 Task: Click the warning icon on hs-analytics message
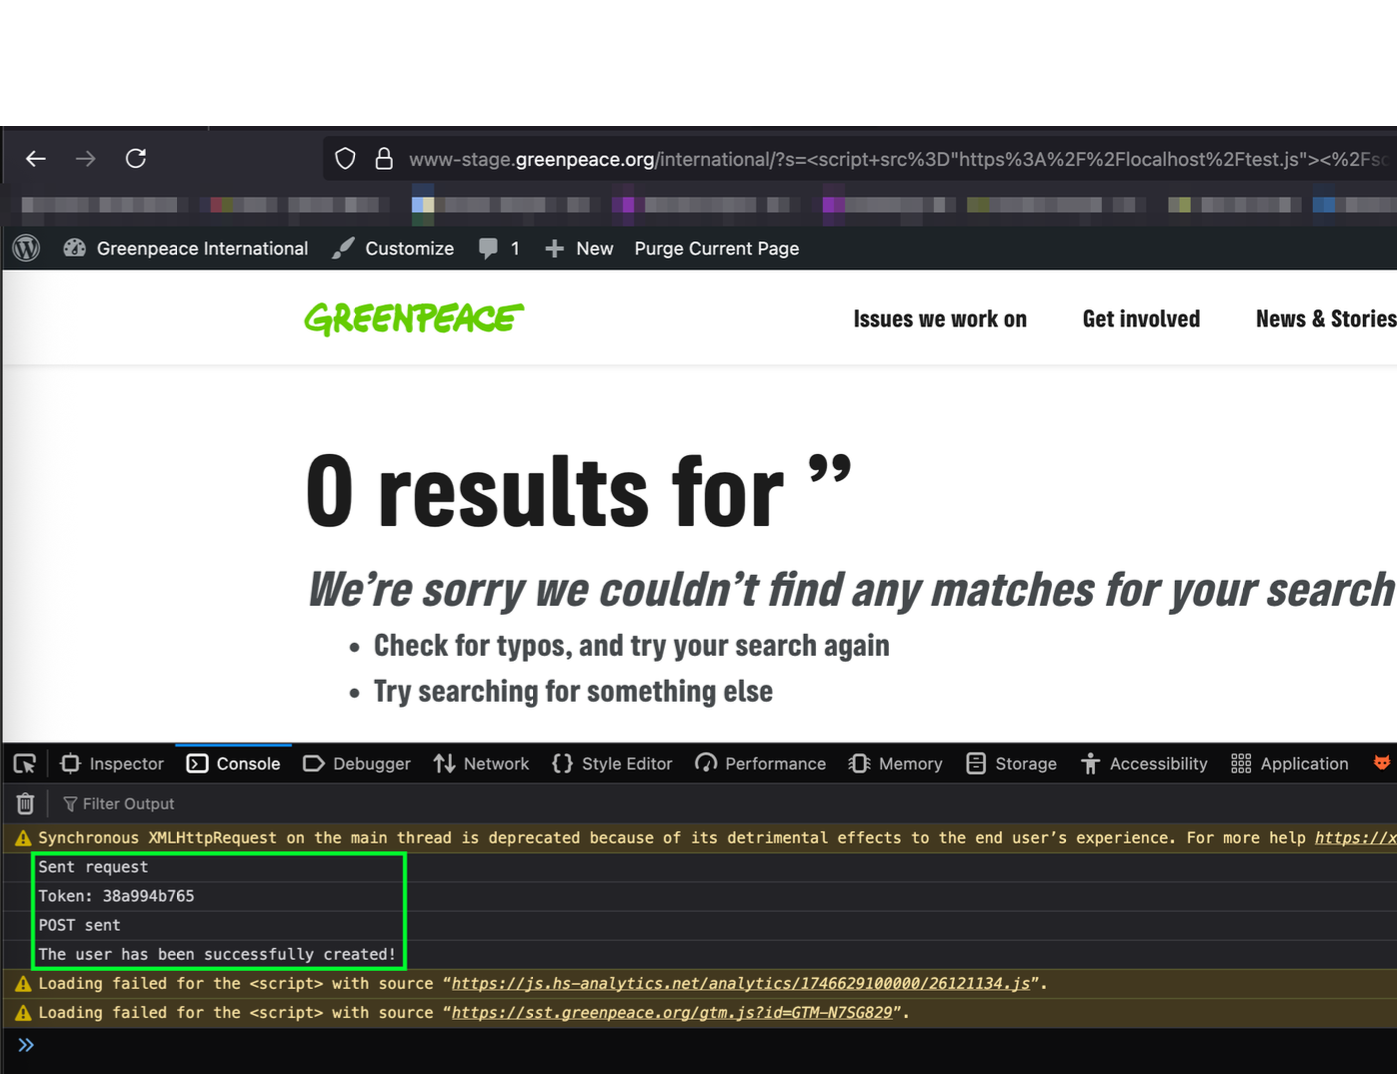click(23, 984)
